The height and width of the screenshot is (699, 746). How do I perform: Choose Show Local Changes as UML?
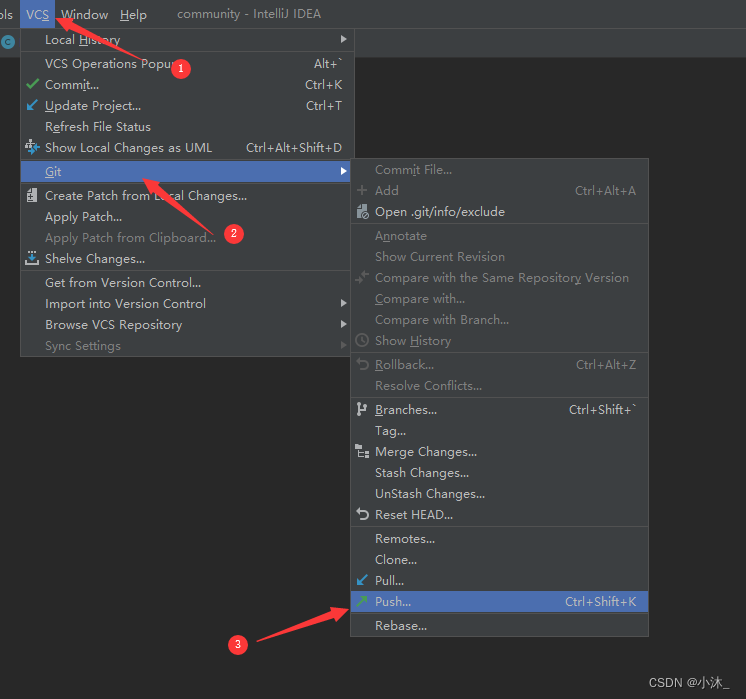186,148
